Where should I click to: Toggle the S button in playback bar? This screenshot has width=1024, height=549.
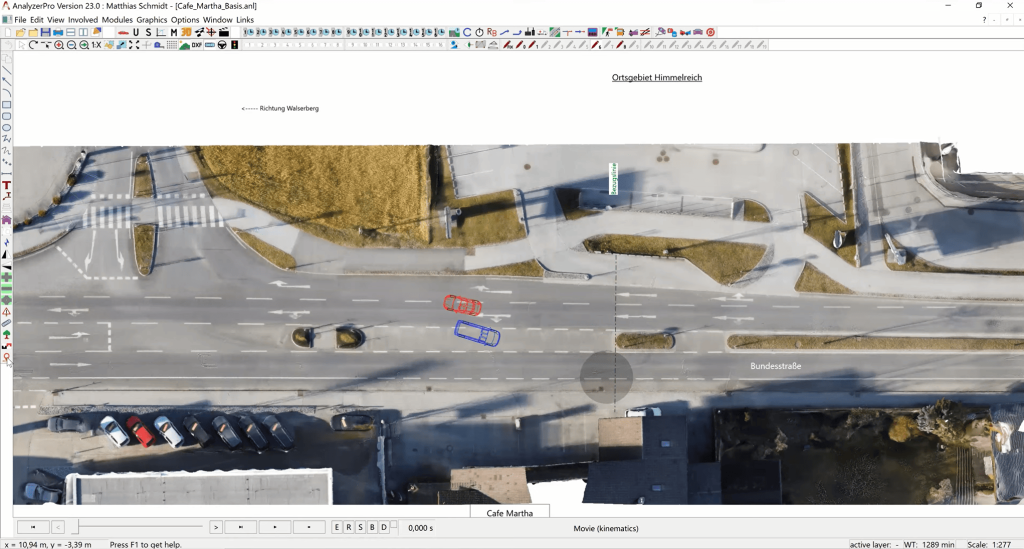(360, 527)
